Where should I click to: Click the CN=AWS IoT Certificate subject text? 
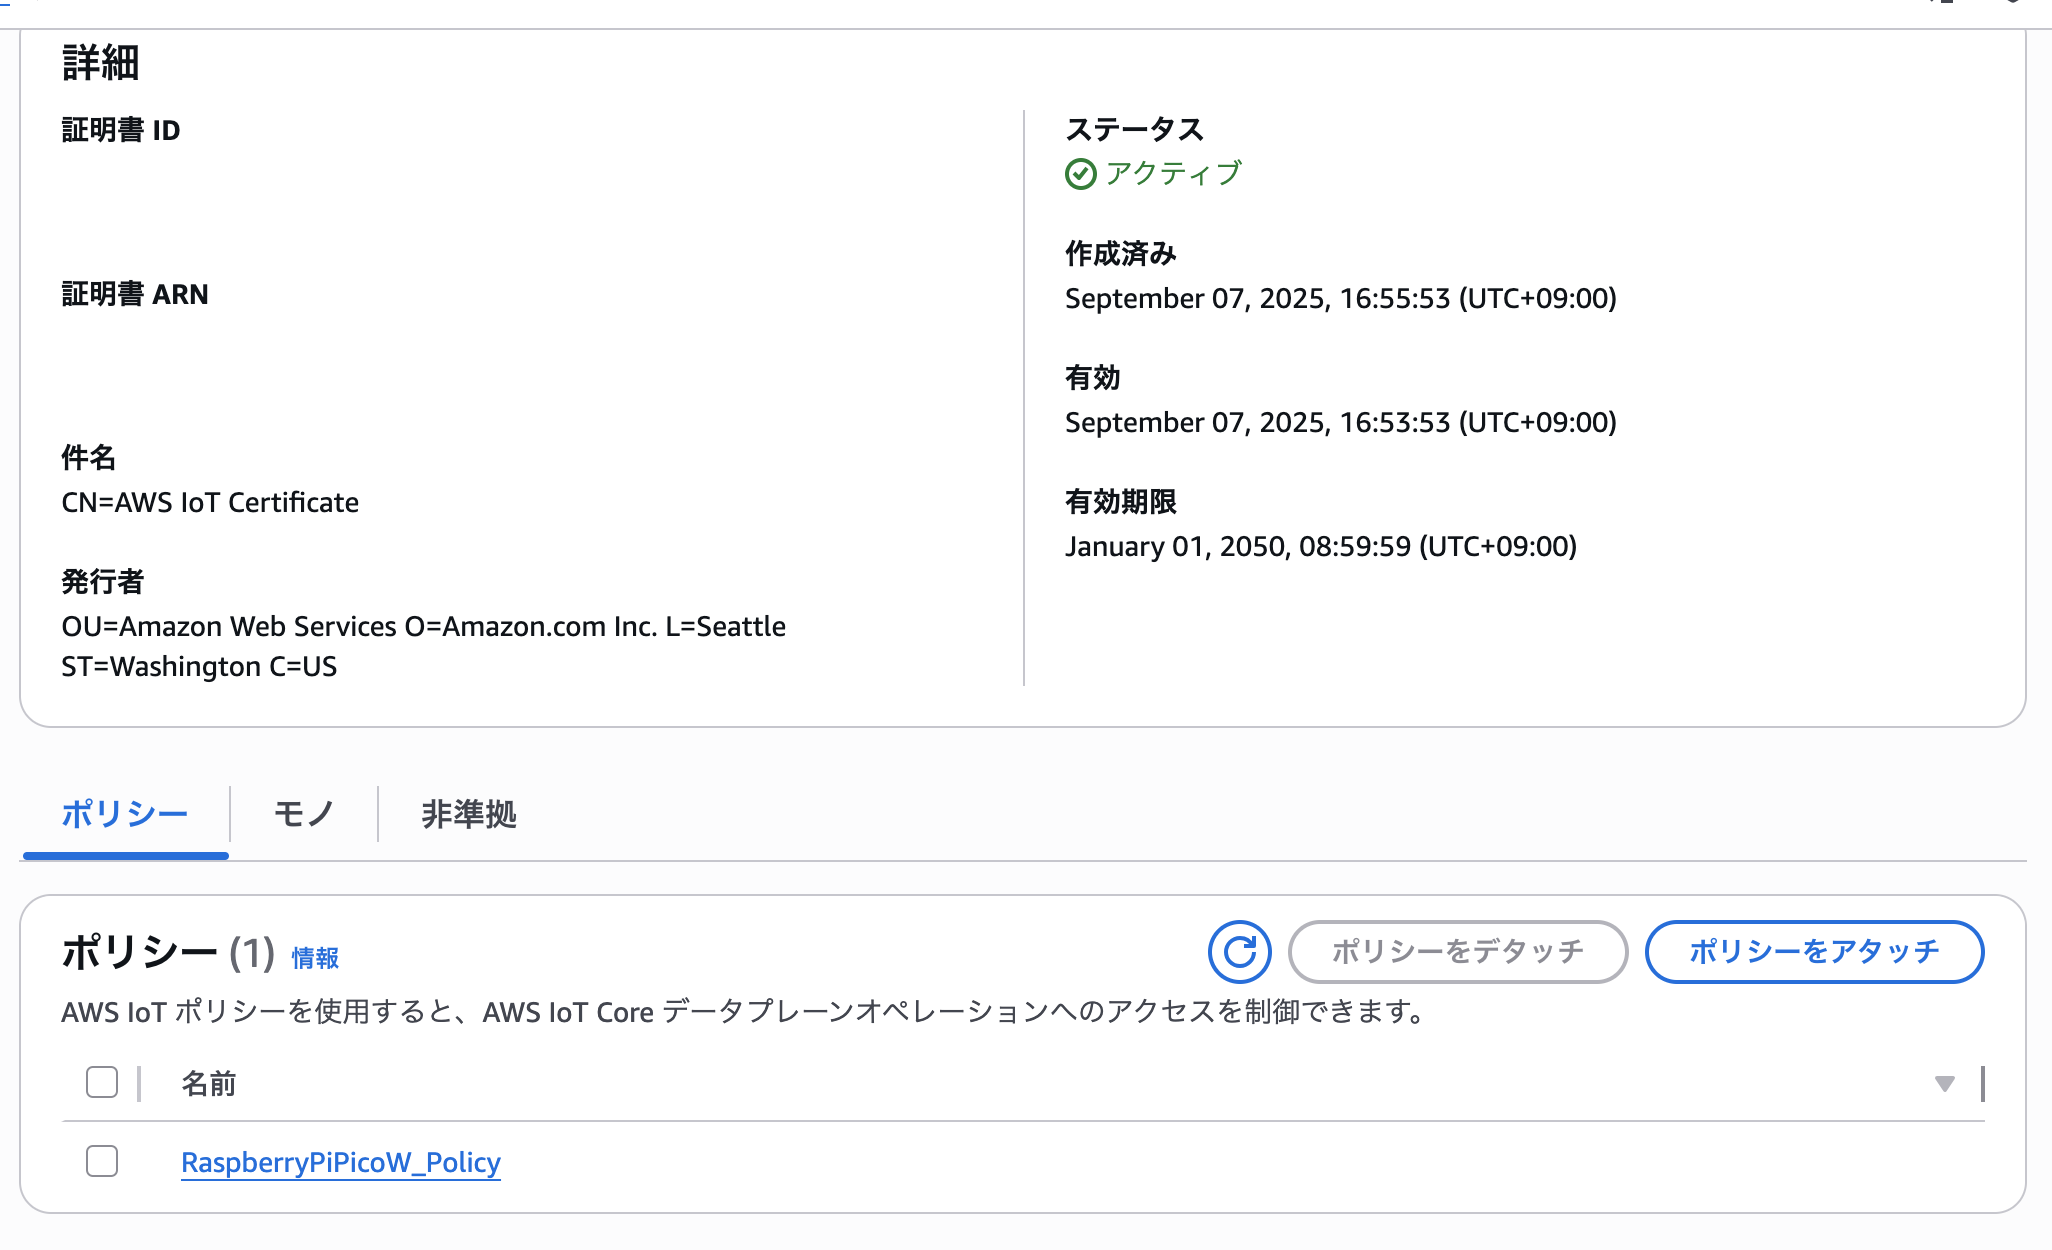click(x=210, y=502)
